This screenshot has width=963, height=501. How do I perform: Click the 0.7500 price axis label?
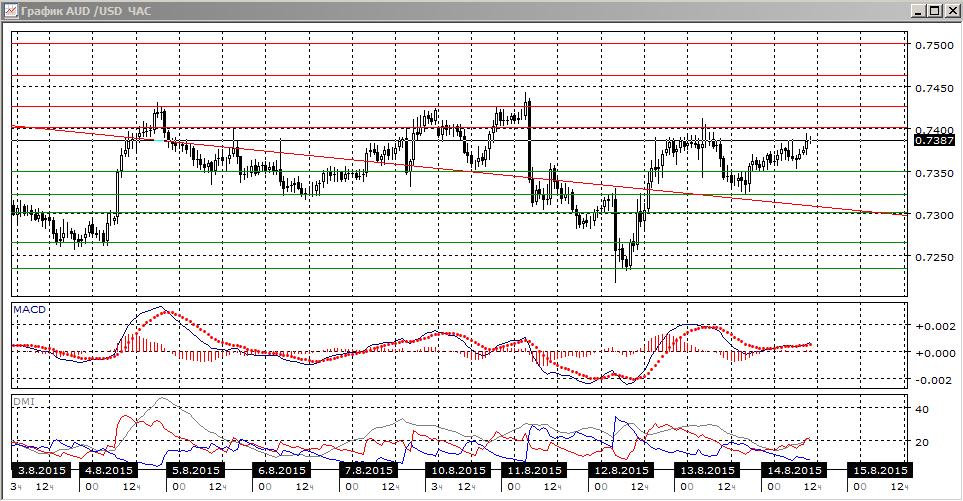tap(934, 45)
